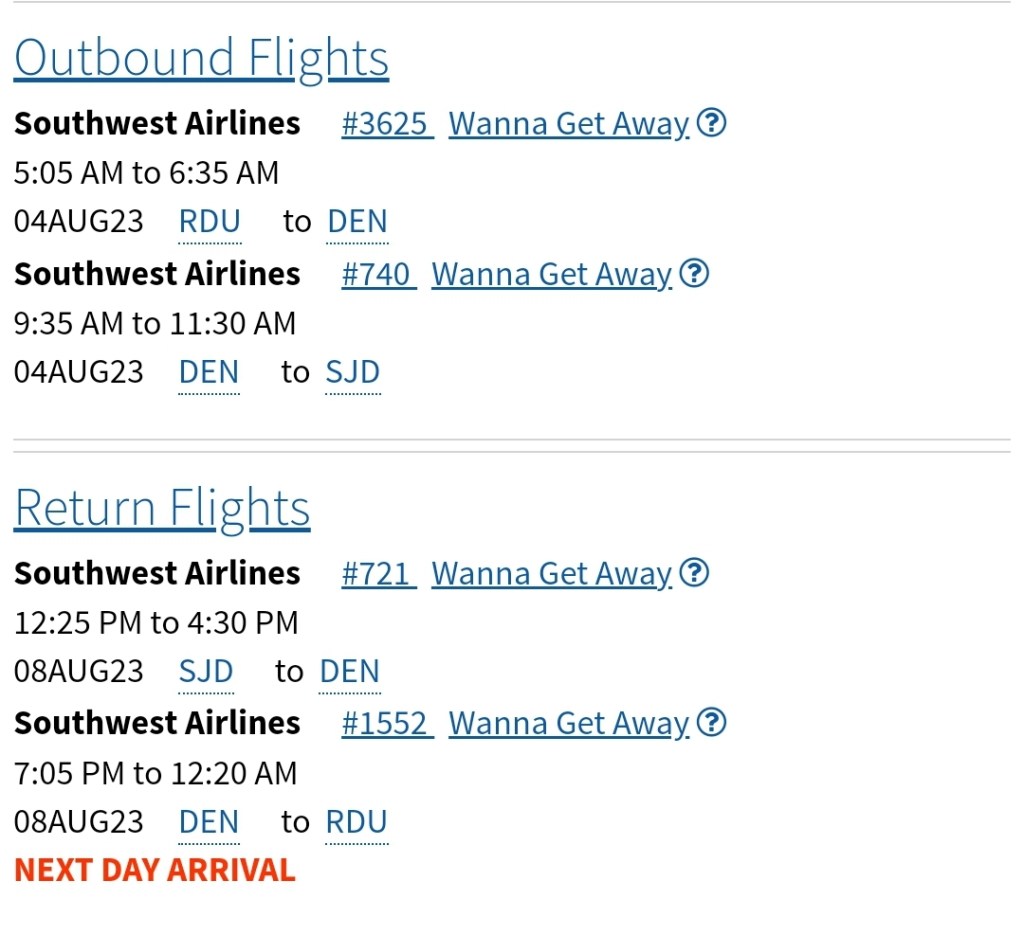This screenshot has width=1024, height=935.
Task: Open flight number #721 link
Action: pyautogui.click(x=378, y=574)
